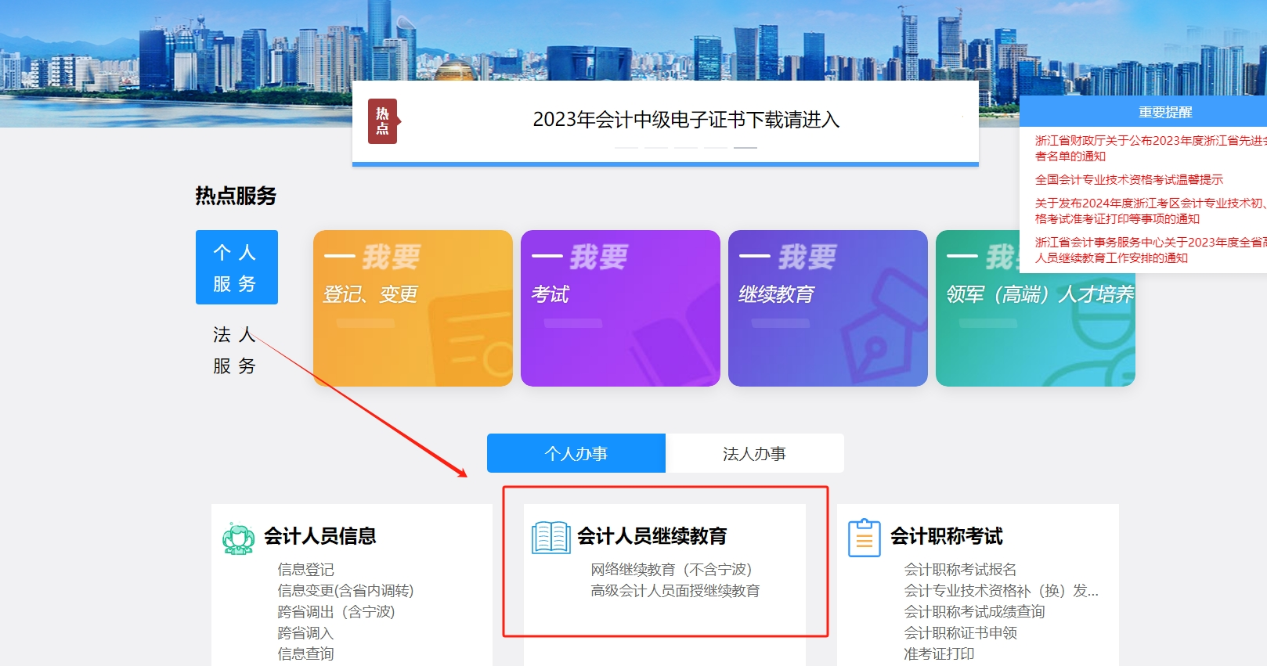The width and height of the screenshot is (1267, 666).
Task: Click the 热点 badge next to the banner
Action: tap(383, 120)
